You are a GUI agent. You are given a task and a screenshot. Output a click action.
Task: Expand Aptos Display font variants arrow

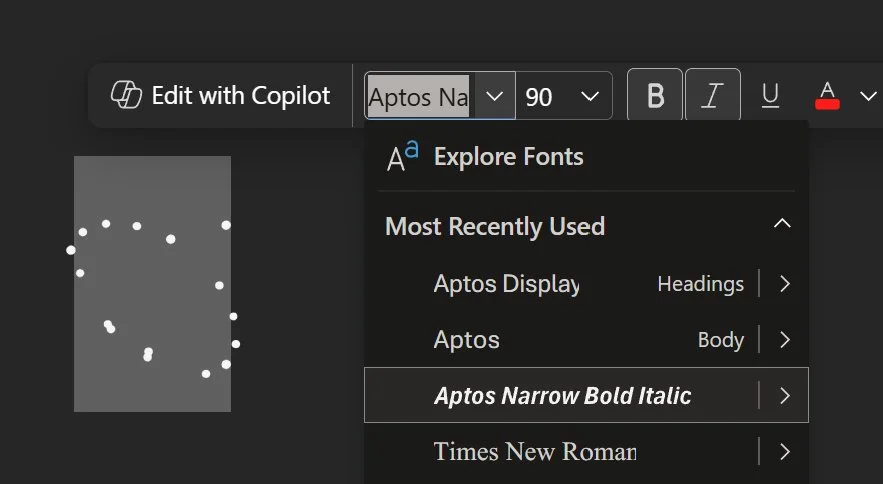point(785,283)
